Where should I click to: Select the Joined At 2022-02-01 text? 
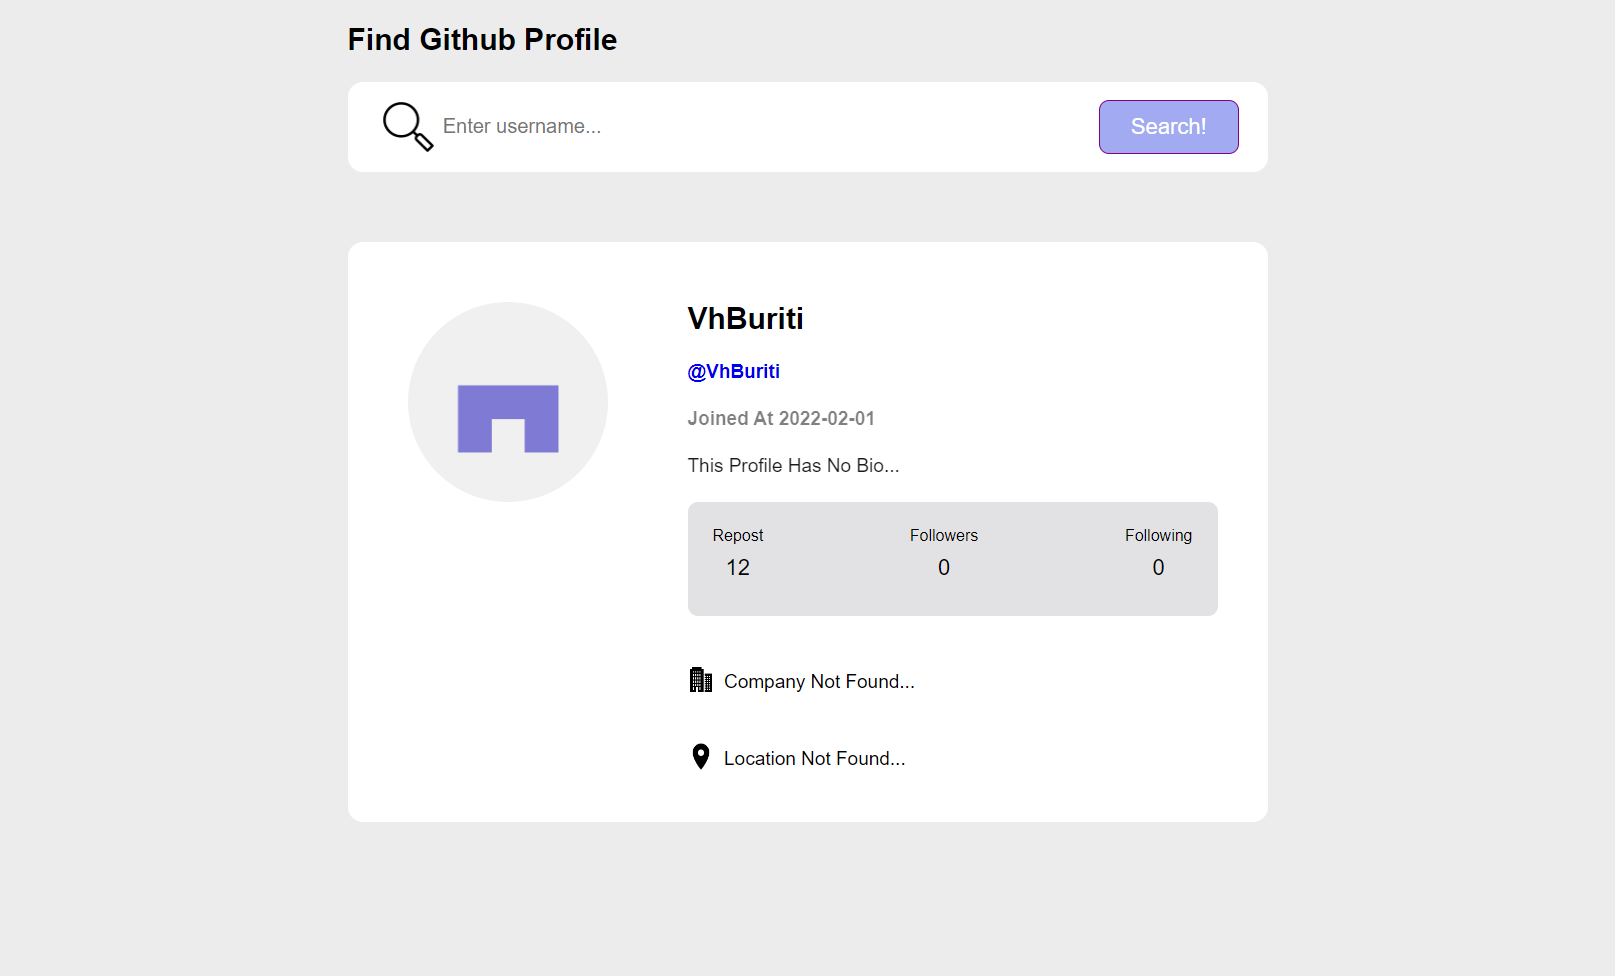click(781, 418)
